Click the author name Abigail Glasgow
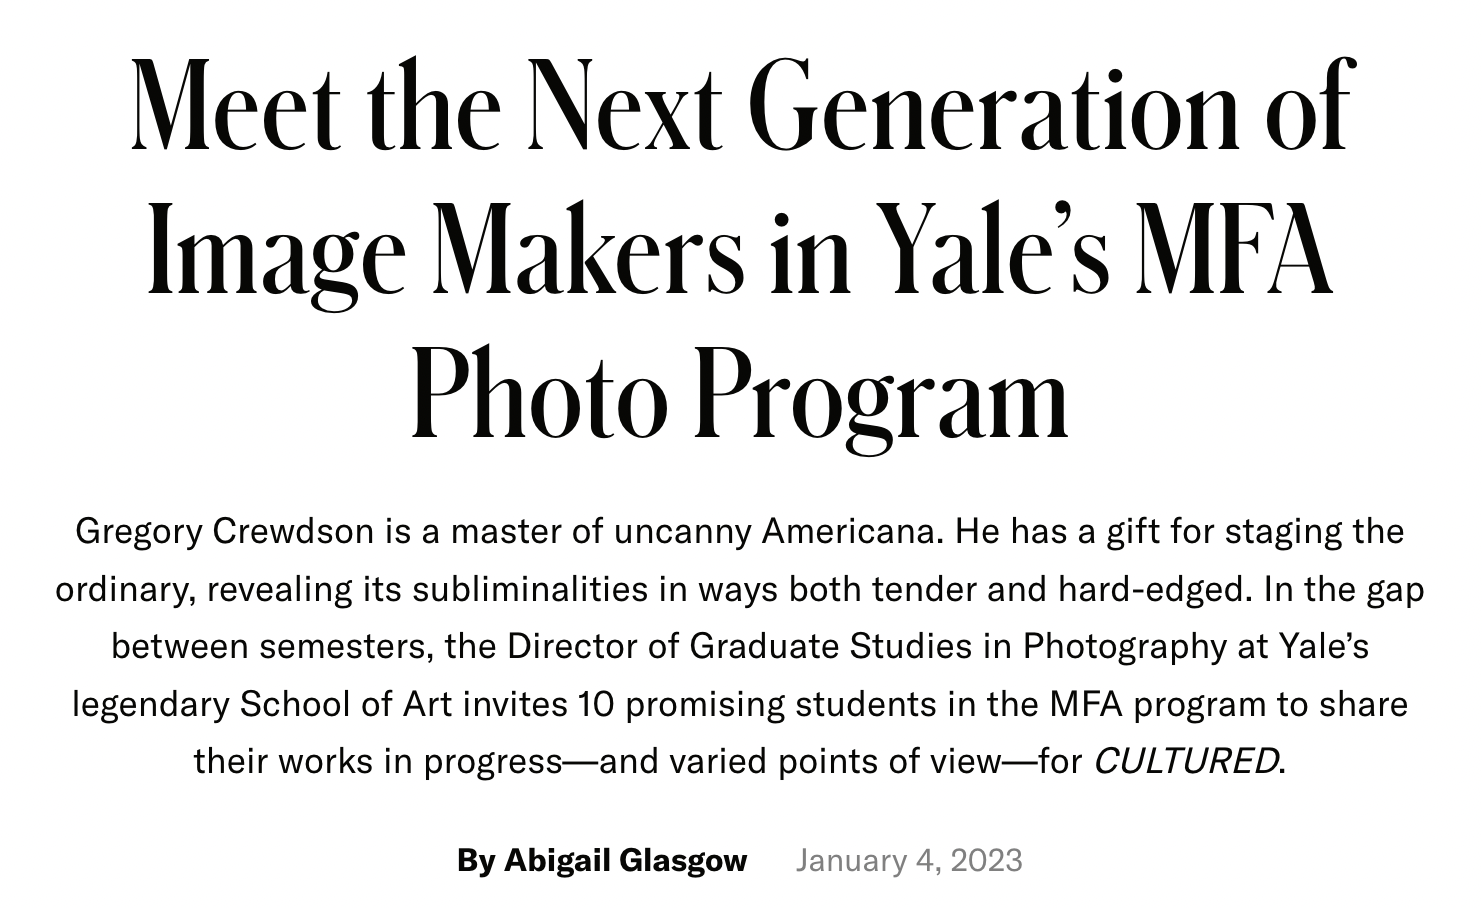Viewport: 1482px width, 908px height. [625, 860]
